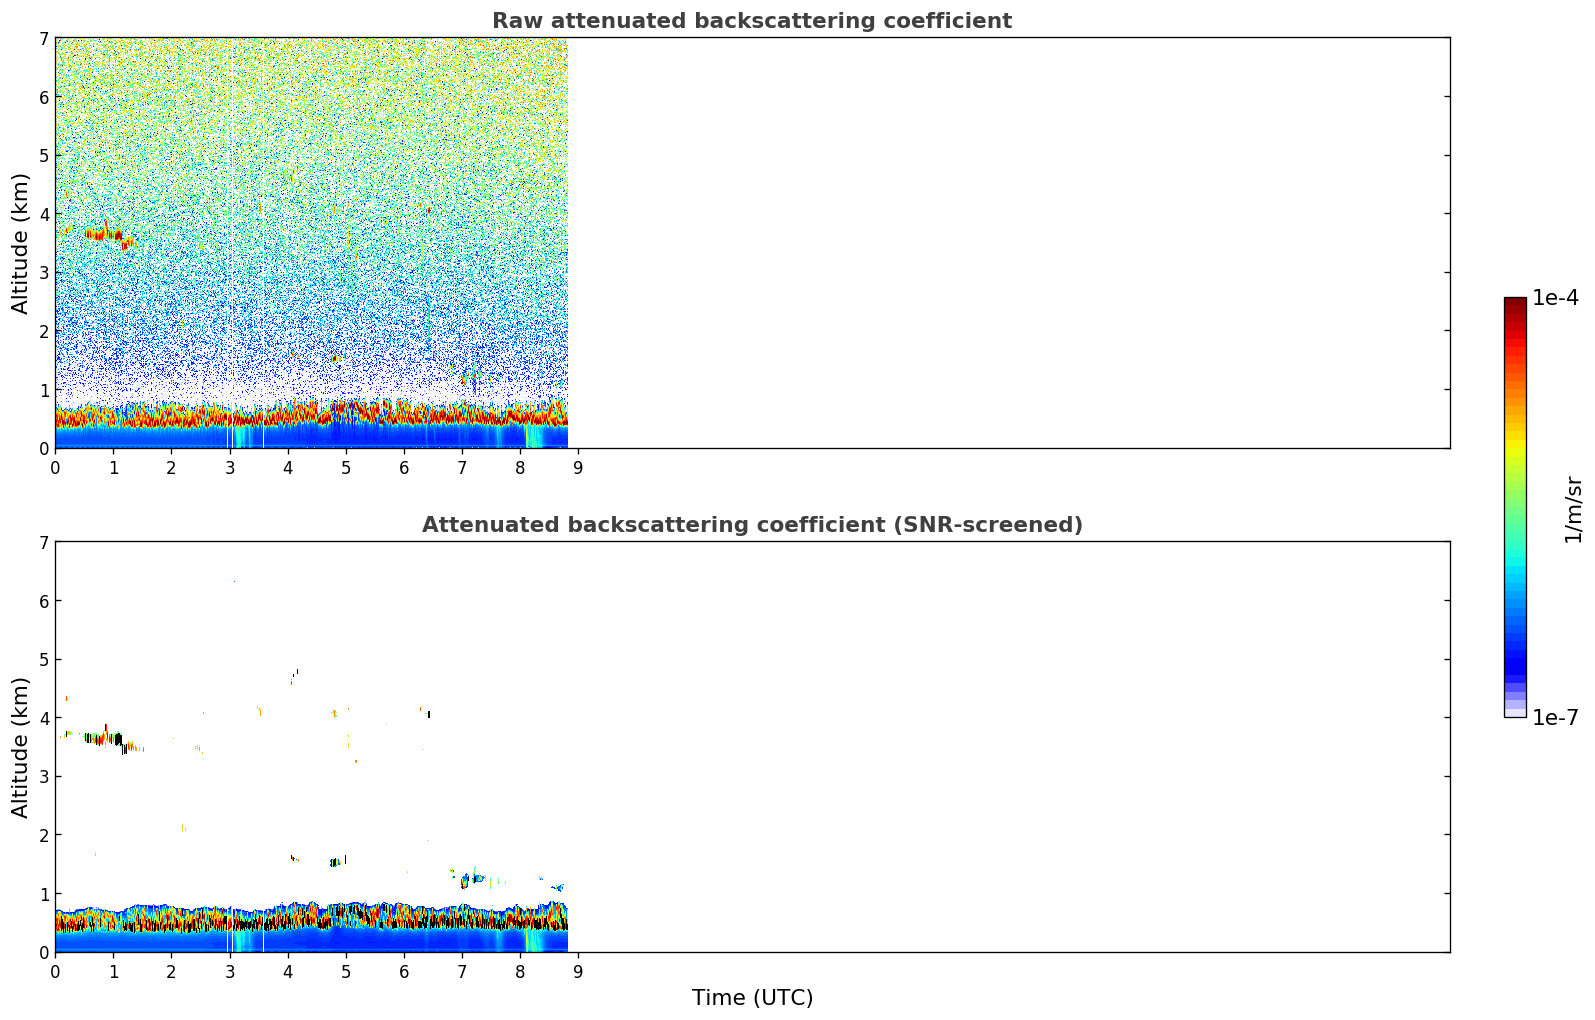Screen dimensions: 1595x1020
Task: Click the blue patch near 1.2 km at 7 UTC in the screened plot
Action: [470, 879]
